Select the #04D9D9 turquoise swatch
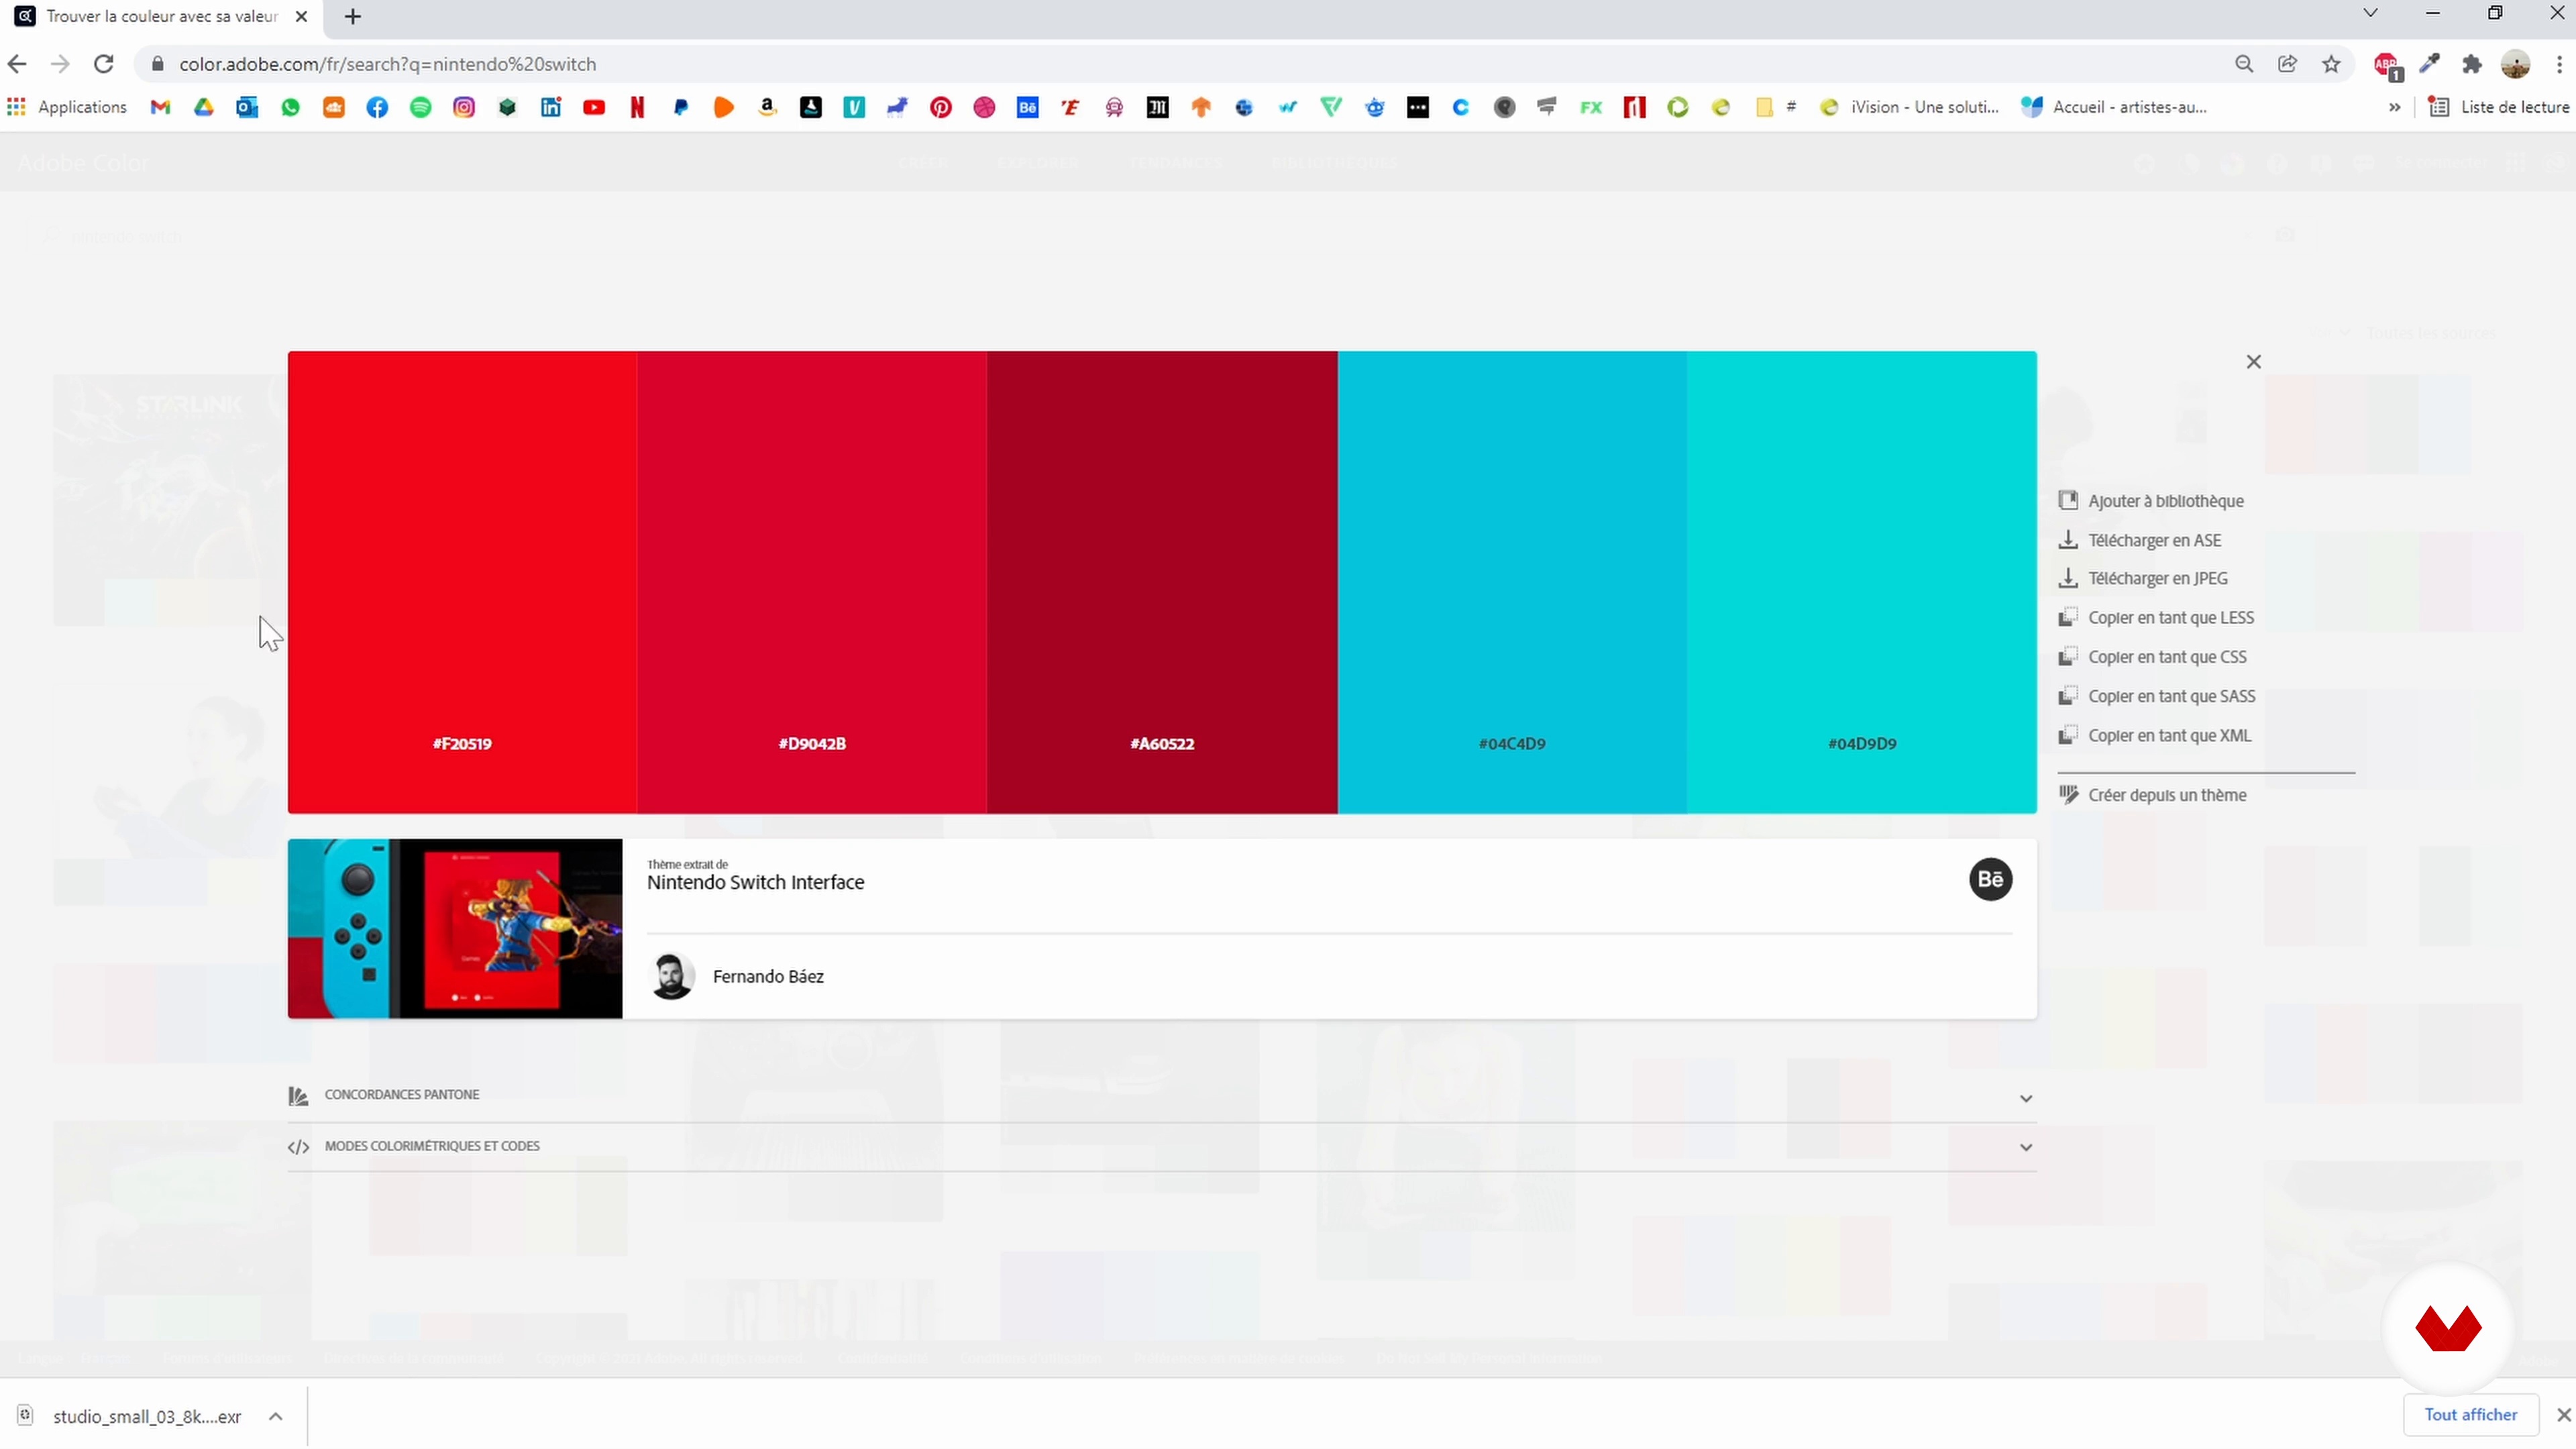The image size is (2576, 1449). 1862,582
